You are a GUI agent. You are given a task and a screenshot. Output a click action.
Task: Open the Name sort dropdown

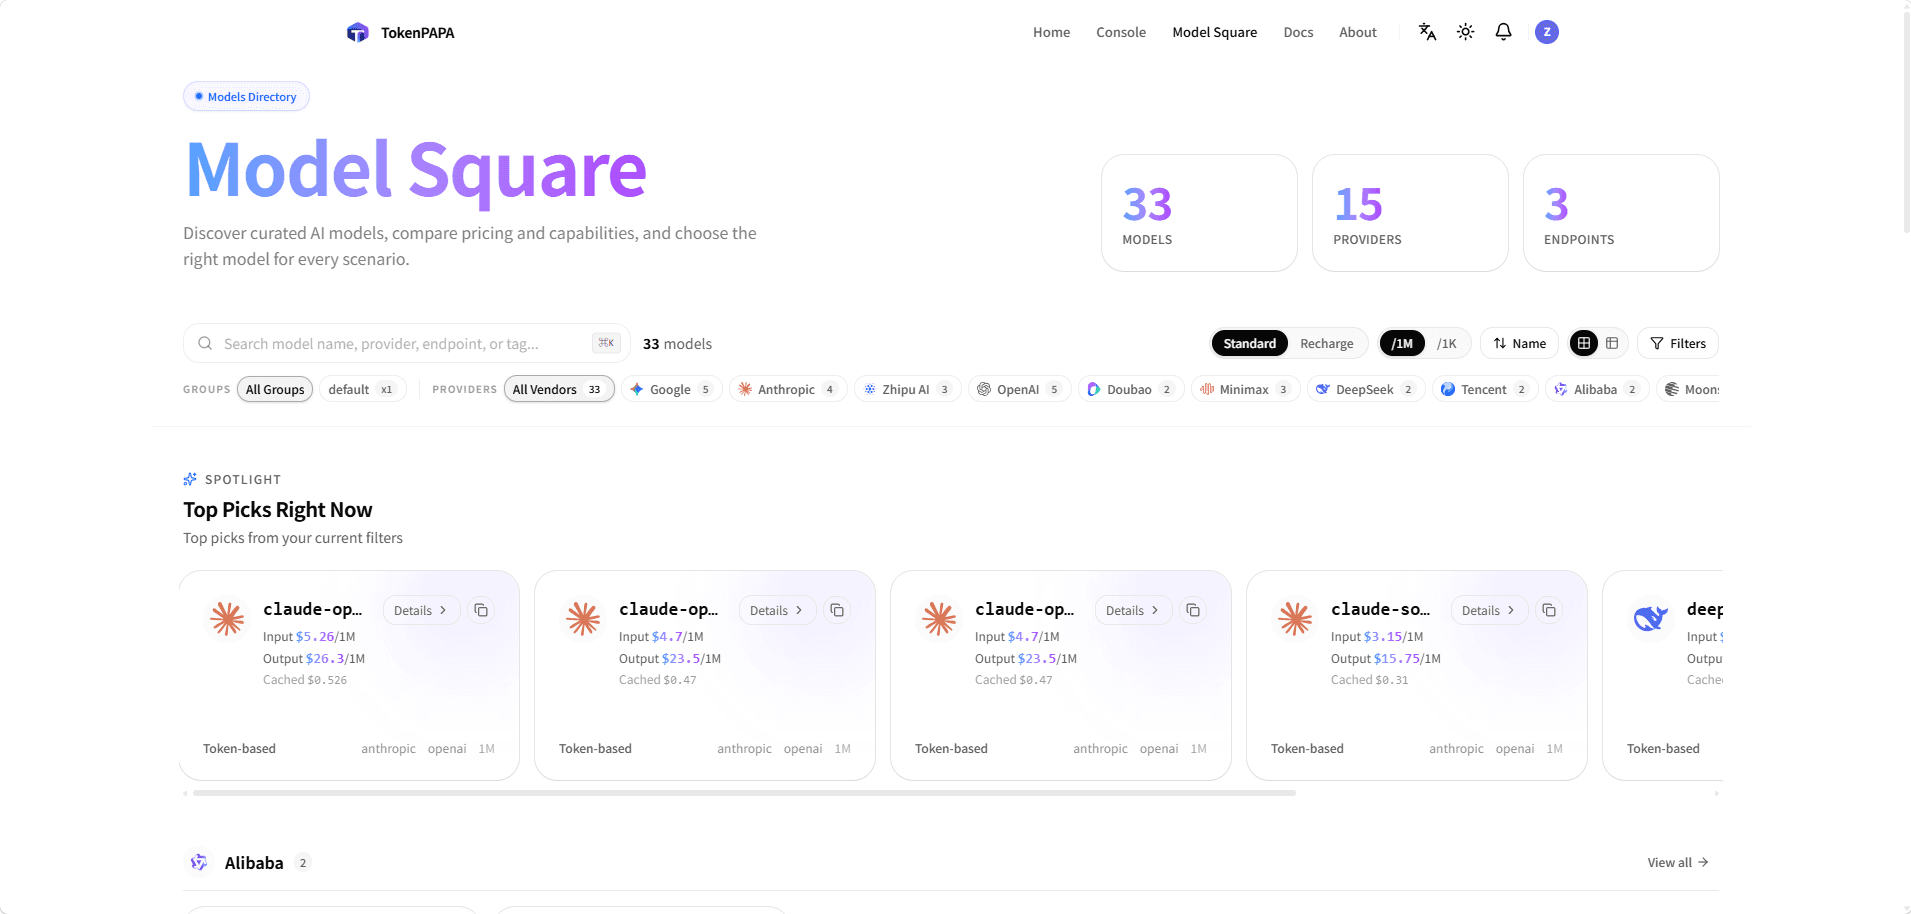(1519, 343)
